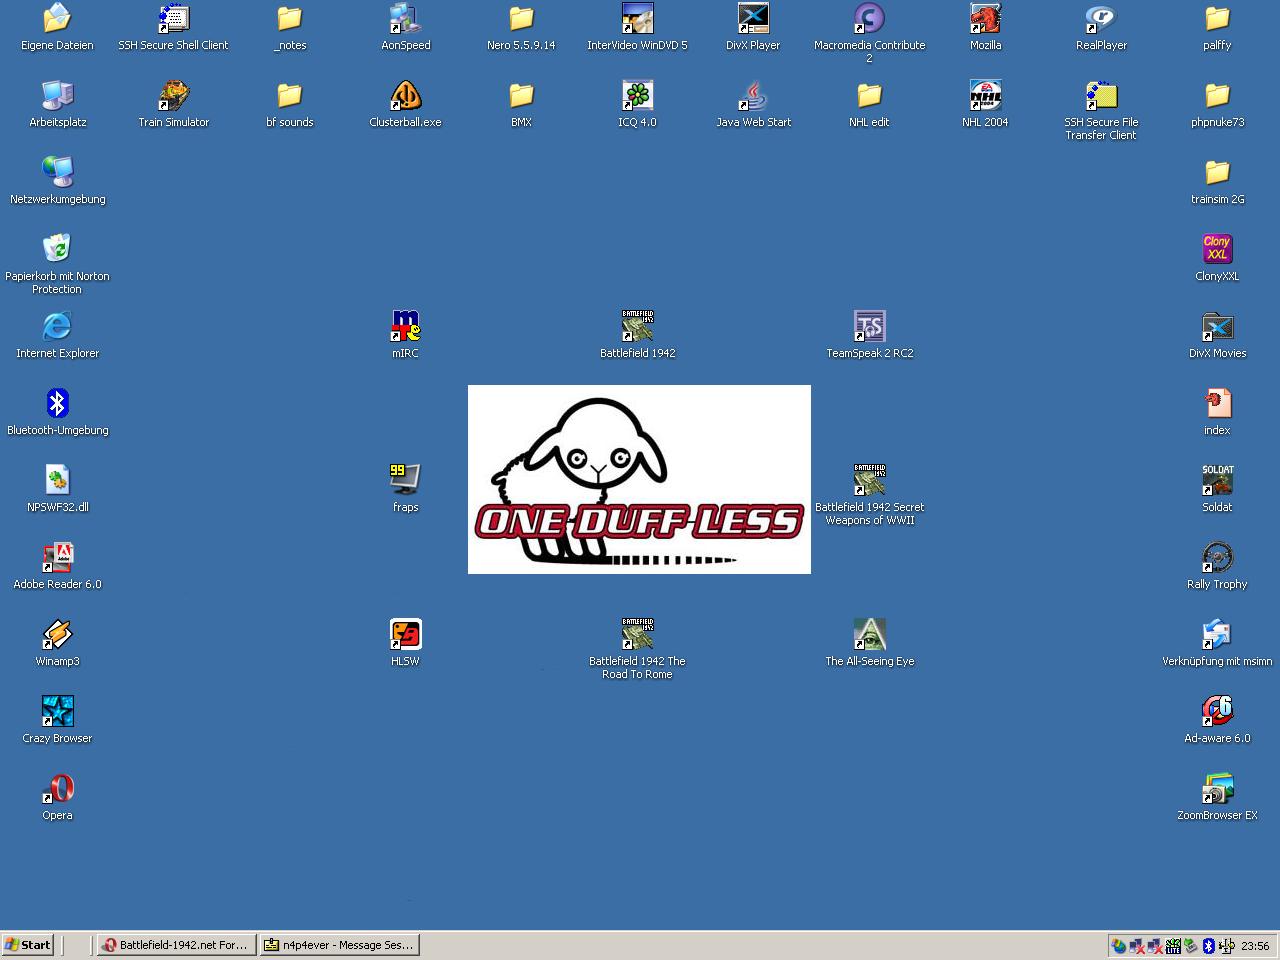Switch to n4p4ever Message Session window

tap(339, 945)
